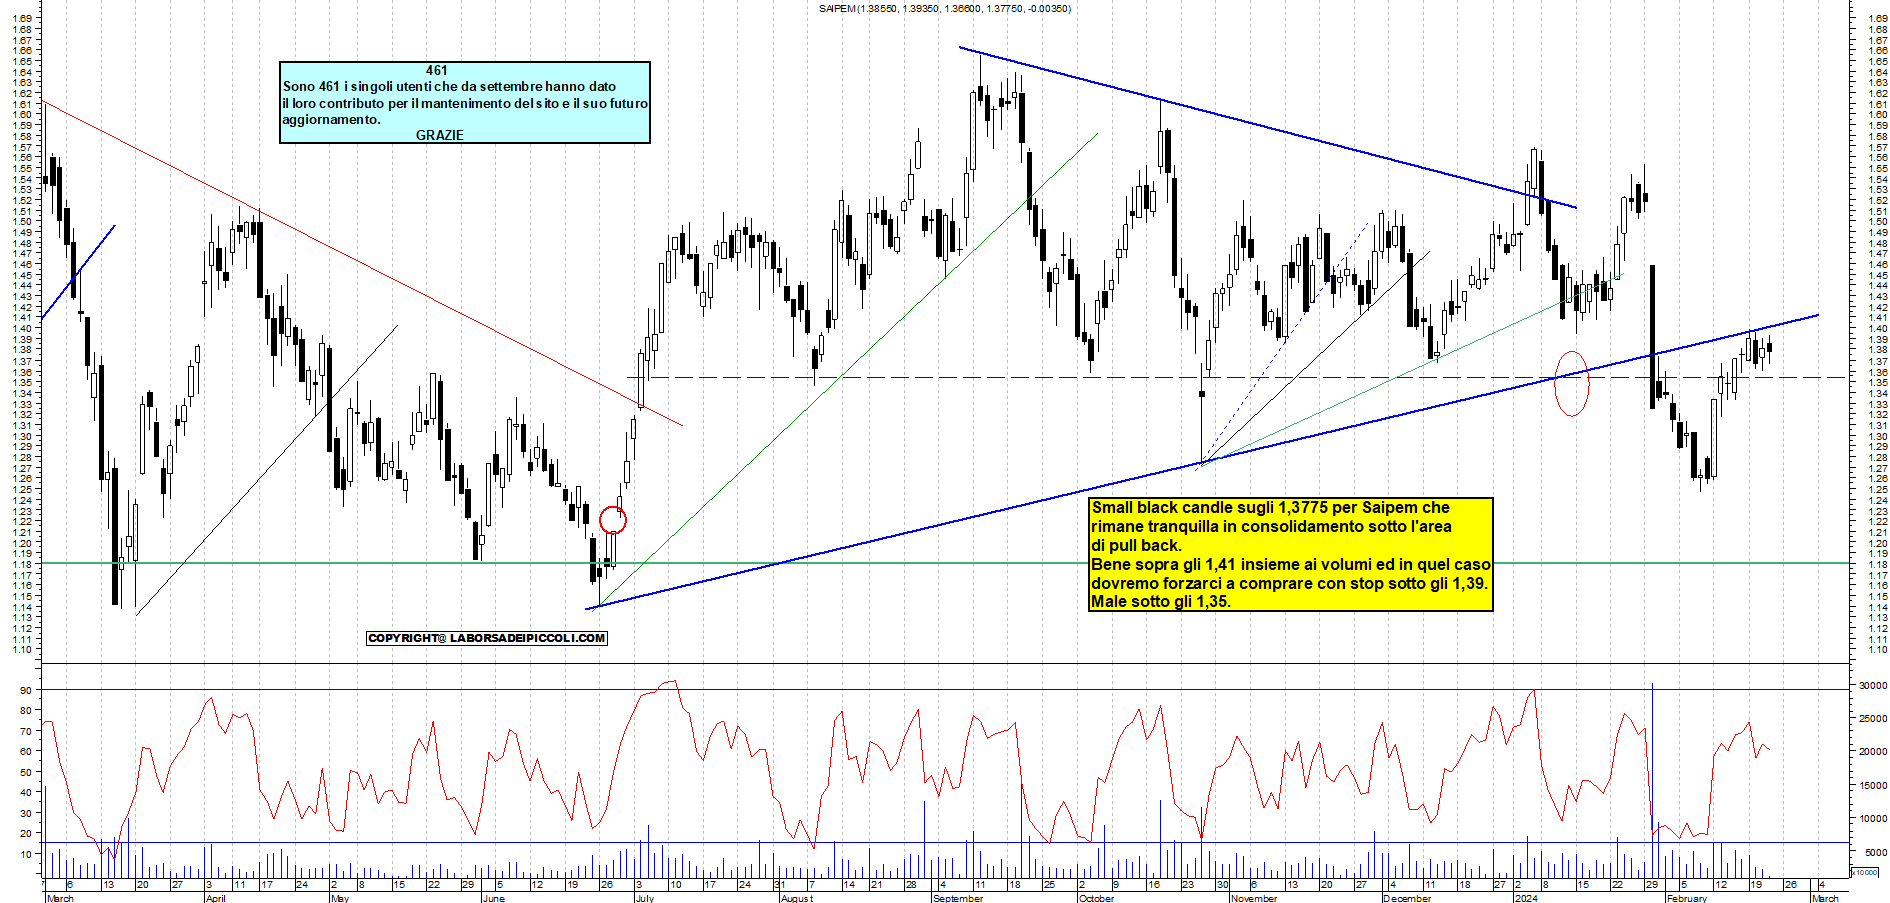Click the 'di pull back.' line

(x=1136, y=546)
